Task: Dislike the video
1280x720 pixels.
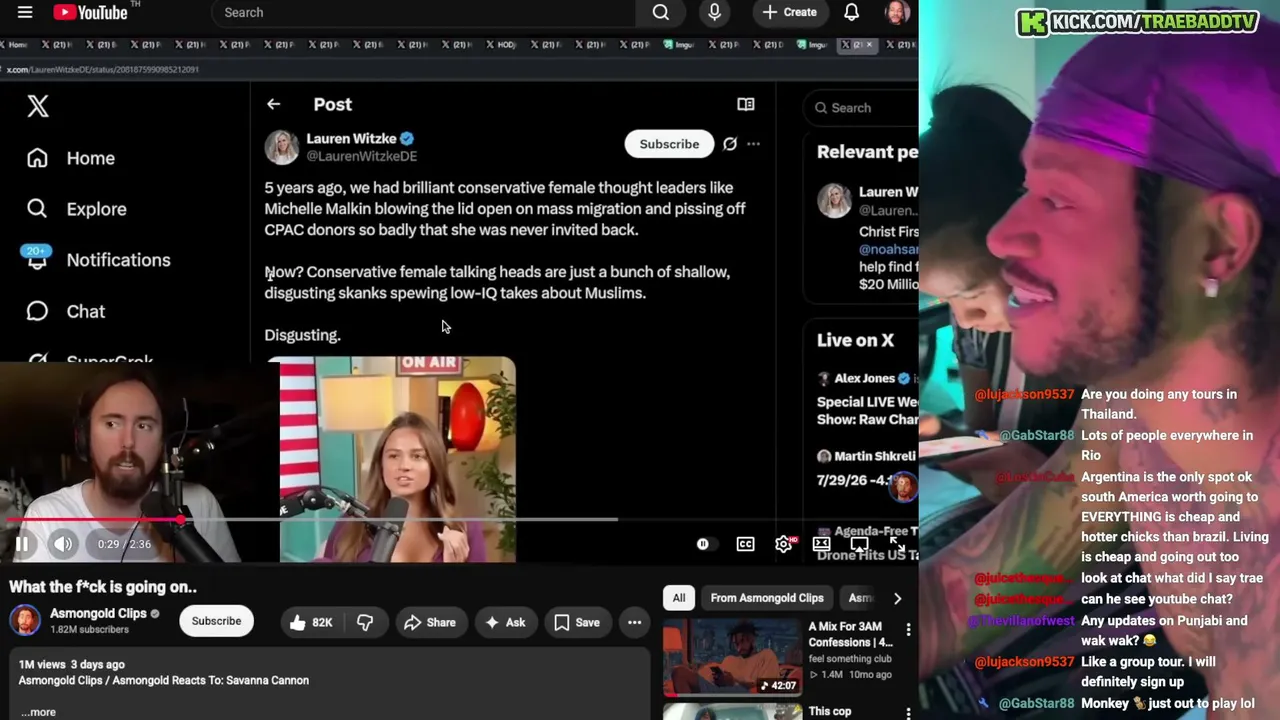Action: tap(365, 622)
